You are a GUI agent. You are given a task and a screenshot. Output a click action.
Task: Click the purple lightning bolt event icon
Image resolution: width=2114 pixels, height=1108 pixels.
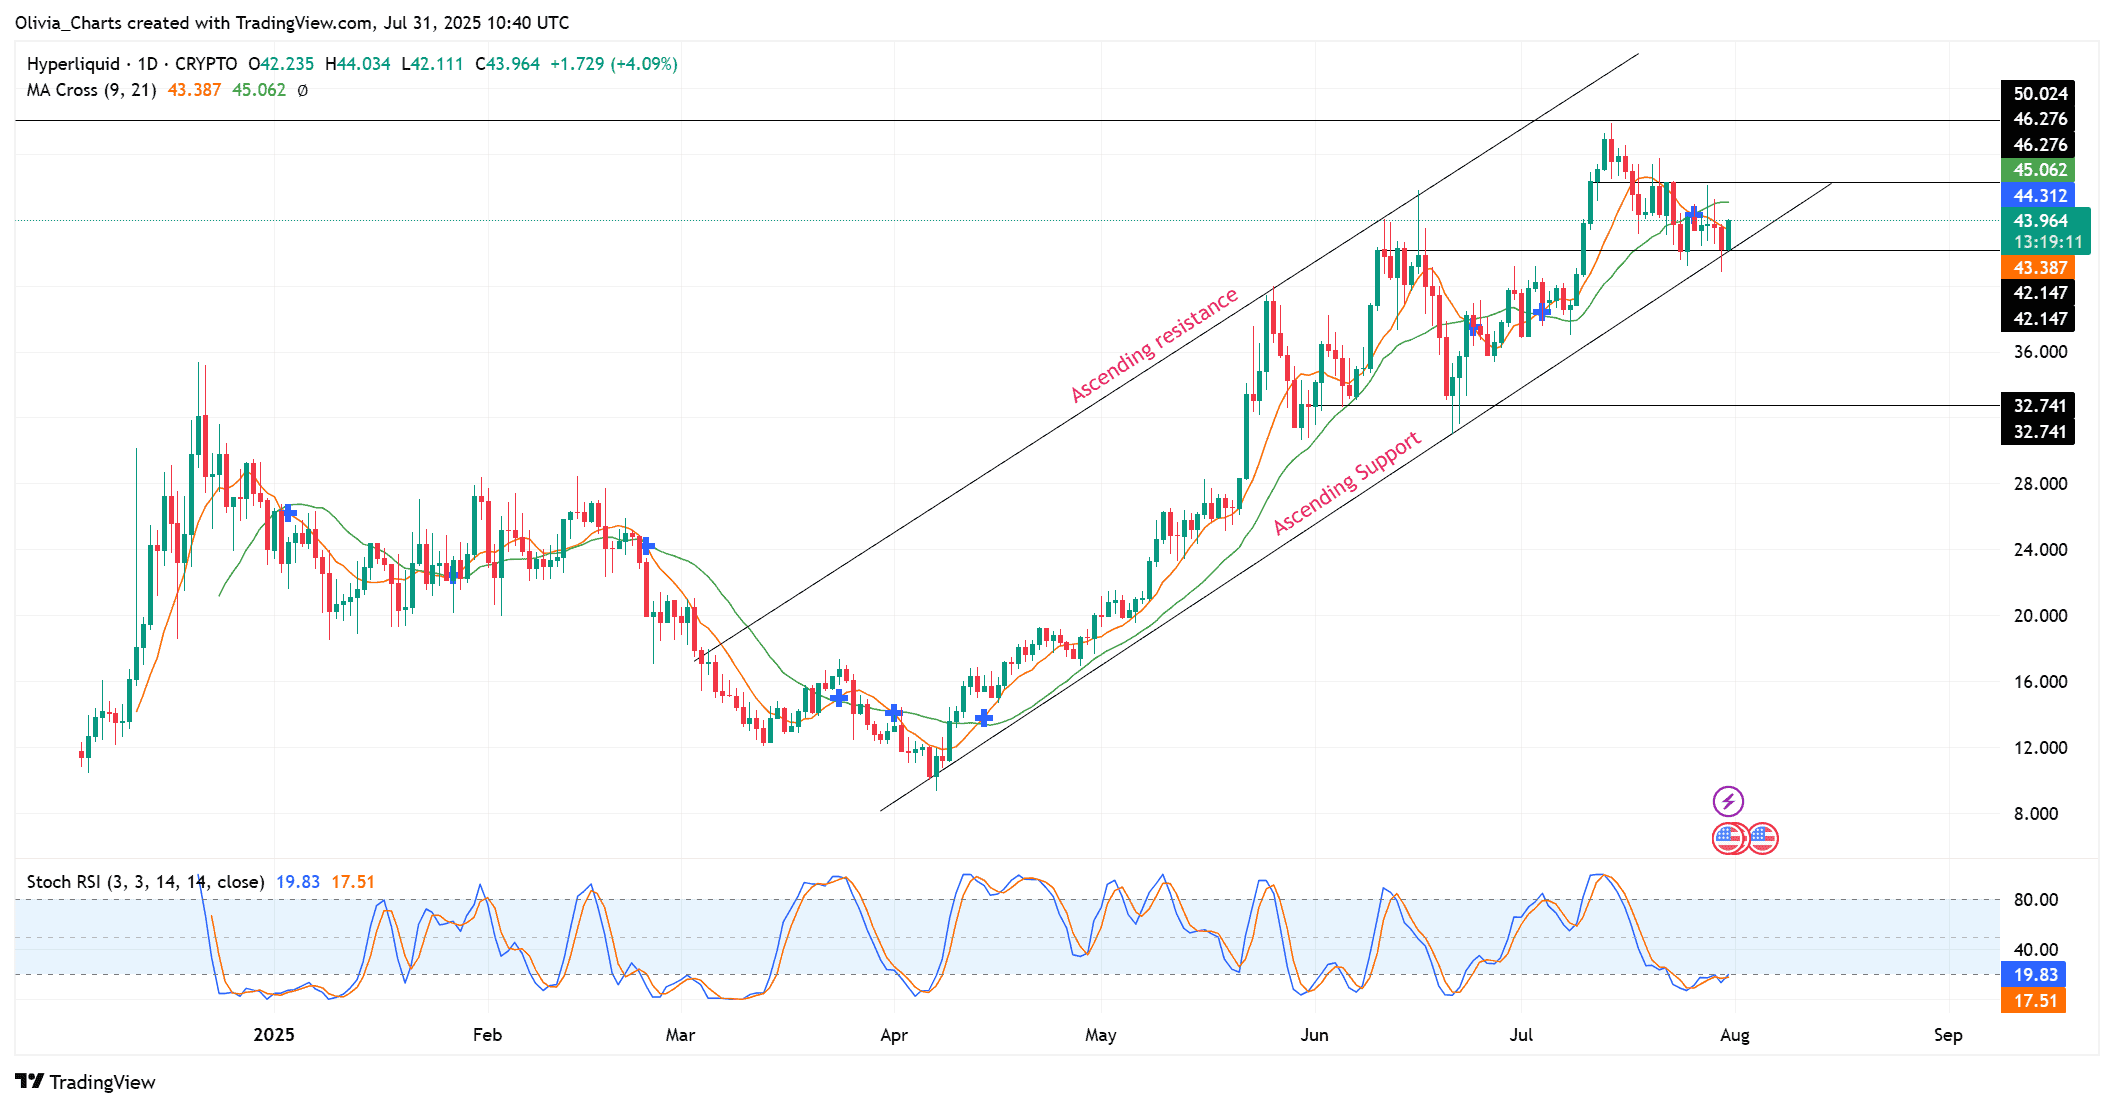pyautogui.click(x=1728, y=801)
